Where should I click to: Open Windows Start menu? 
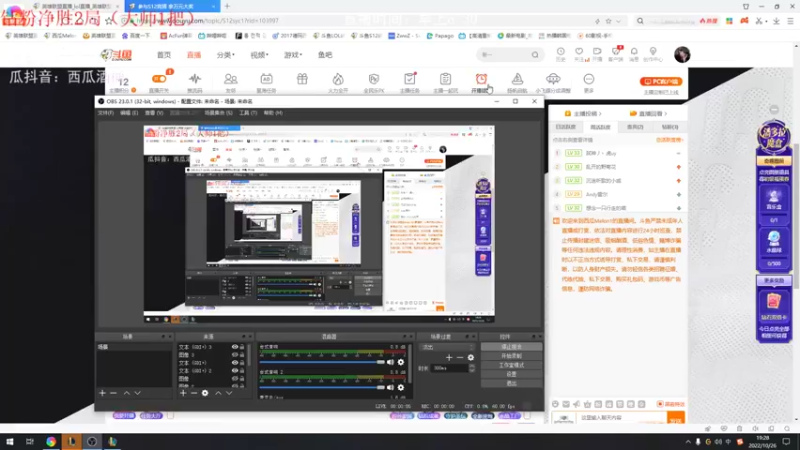tap(10, 441)
